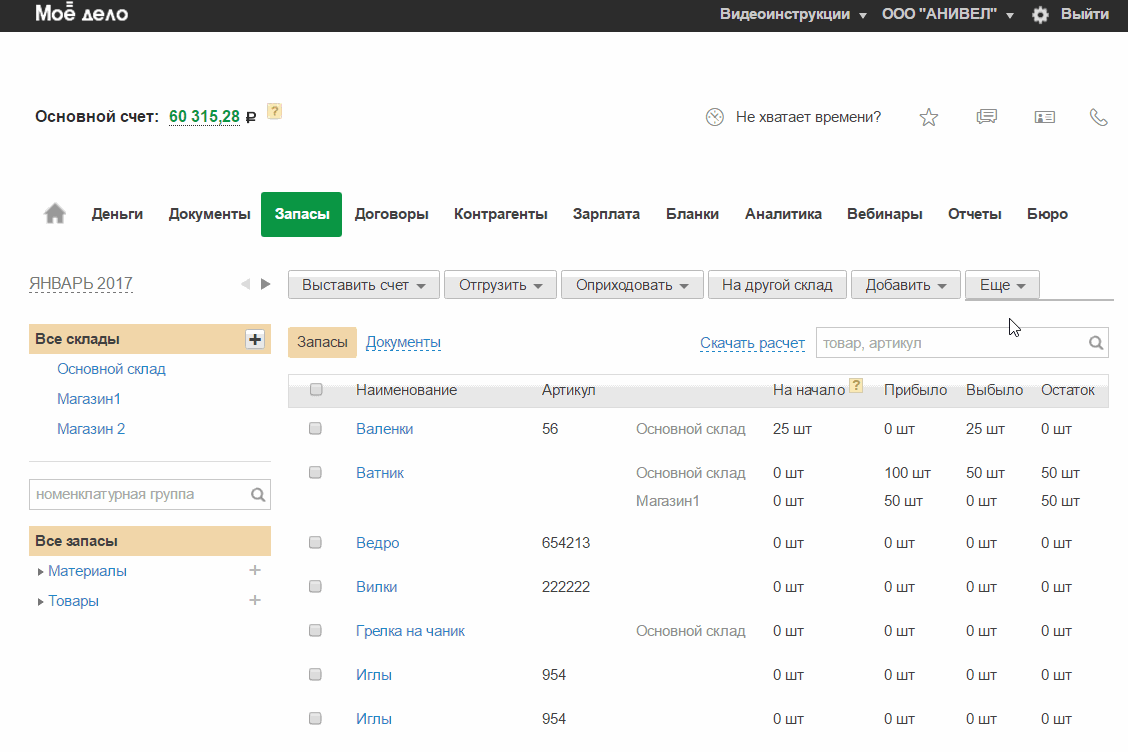The width and height of the screenshot is (1128, 752).
Task: Go to previous month arrow
Action: [x=245, y=284]
